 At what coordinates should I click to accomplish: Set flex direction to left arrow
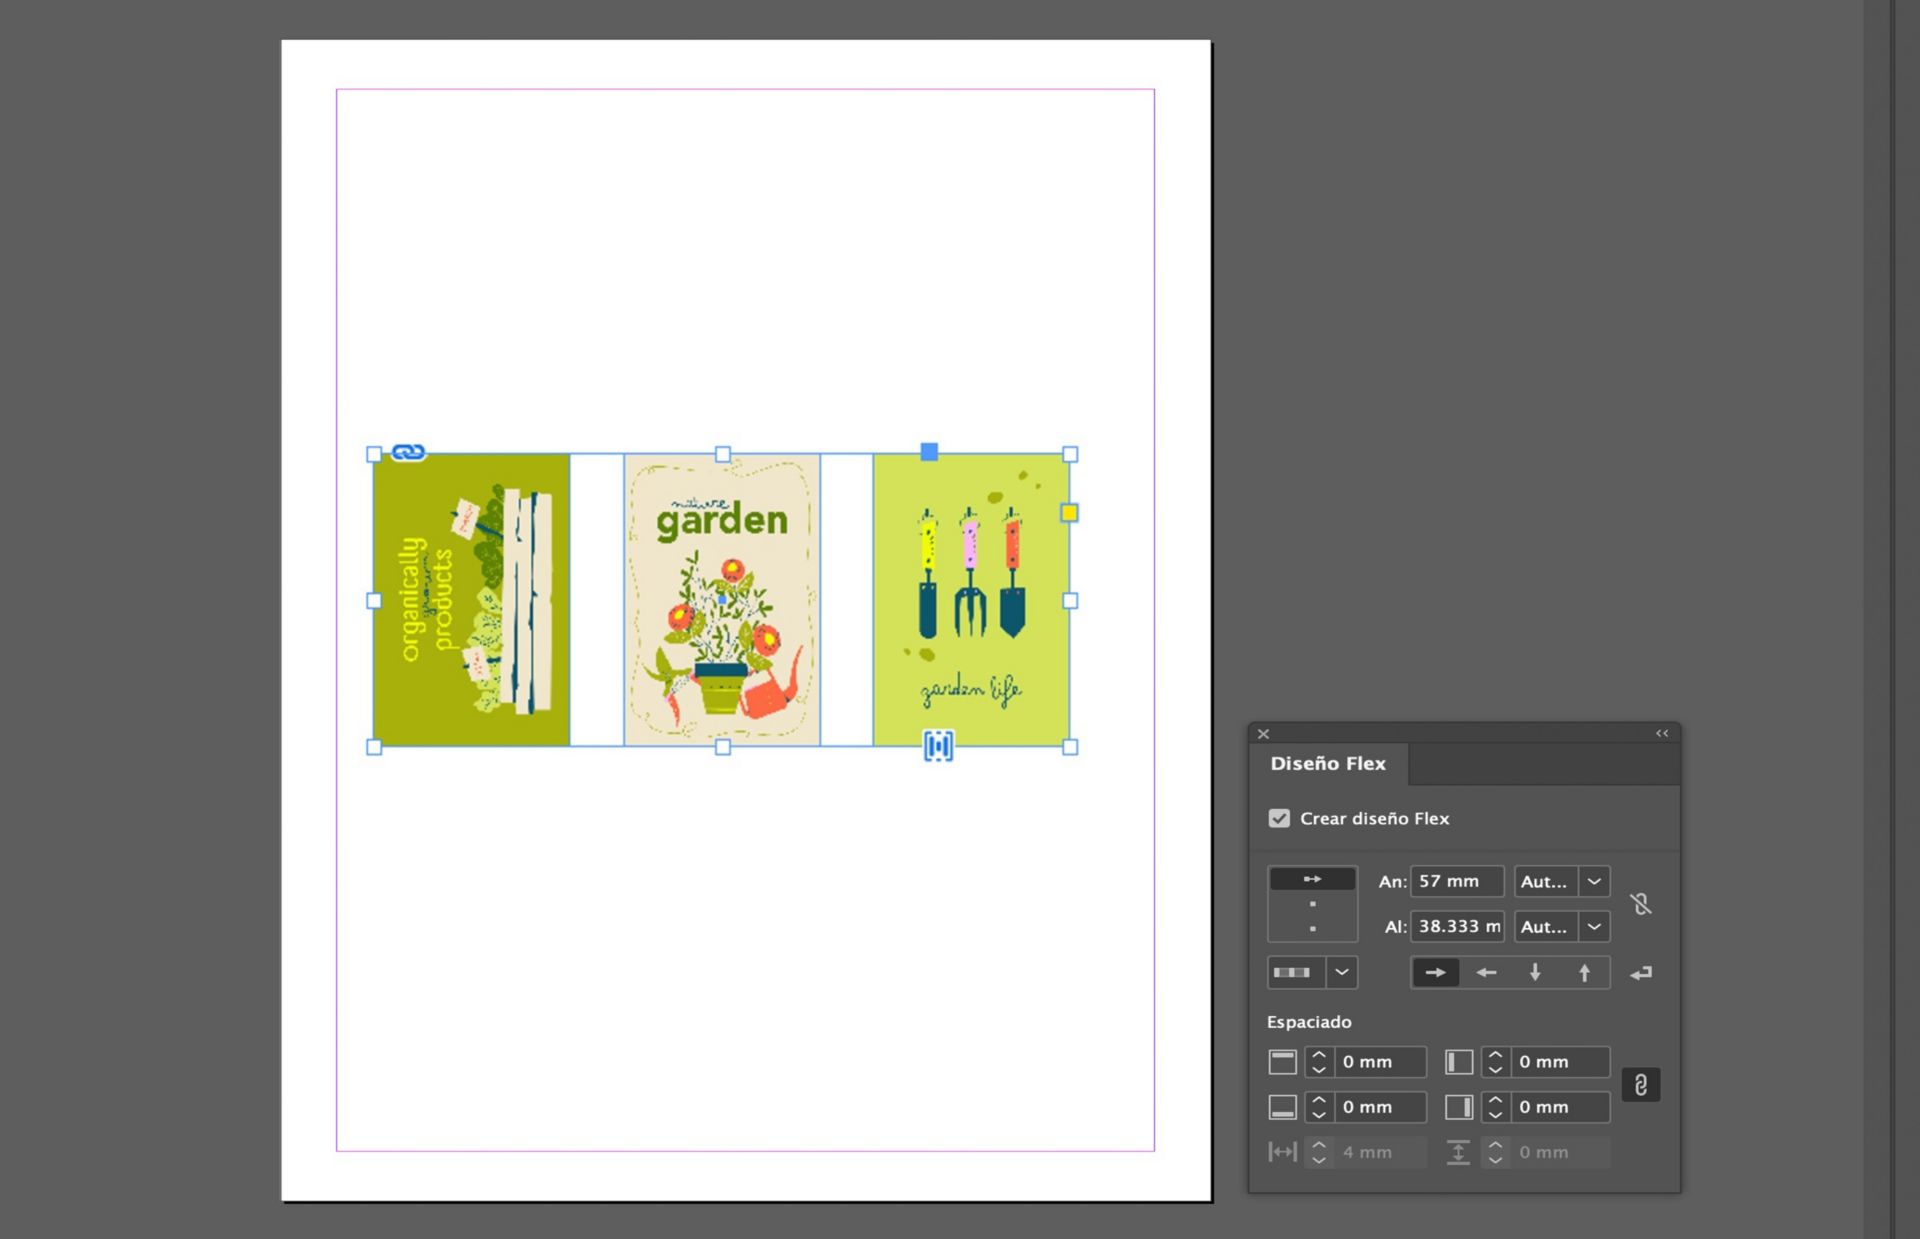tap(1486, 972)
